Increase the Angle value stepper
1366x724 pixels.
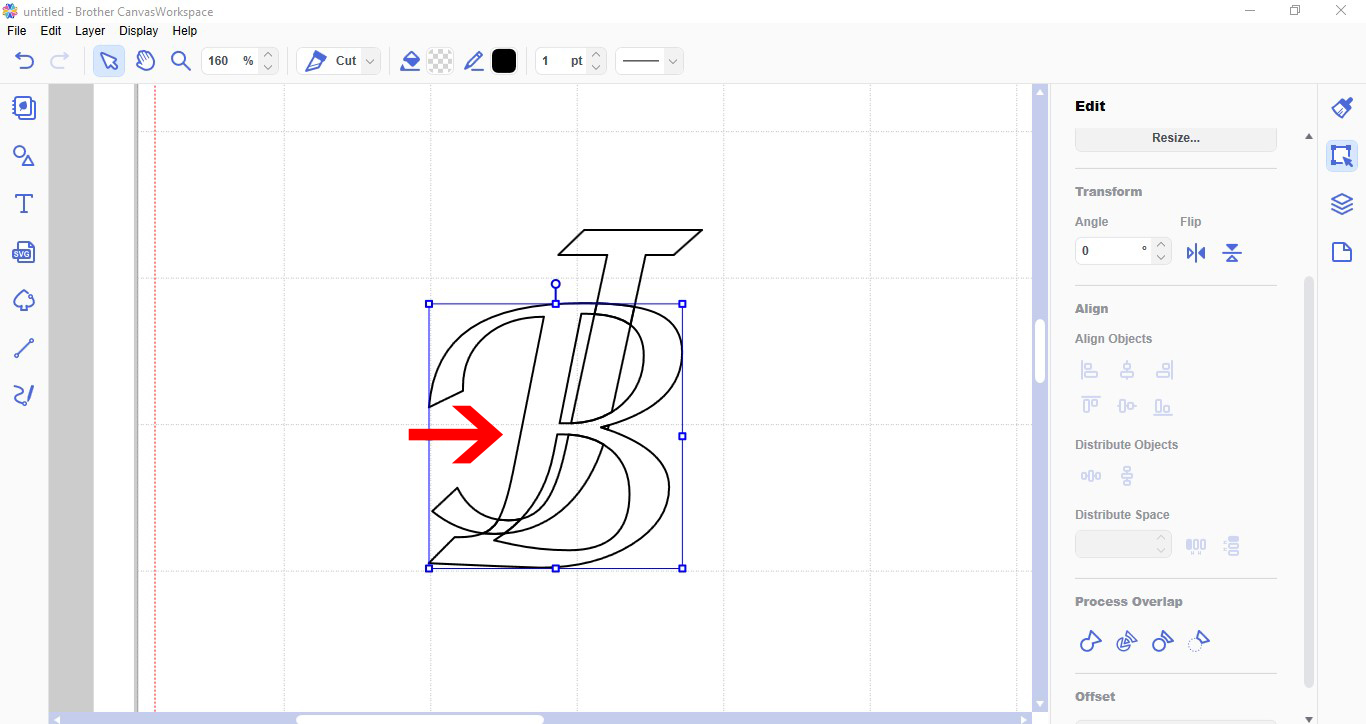tap(1161, 244)
